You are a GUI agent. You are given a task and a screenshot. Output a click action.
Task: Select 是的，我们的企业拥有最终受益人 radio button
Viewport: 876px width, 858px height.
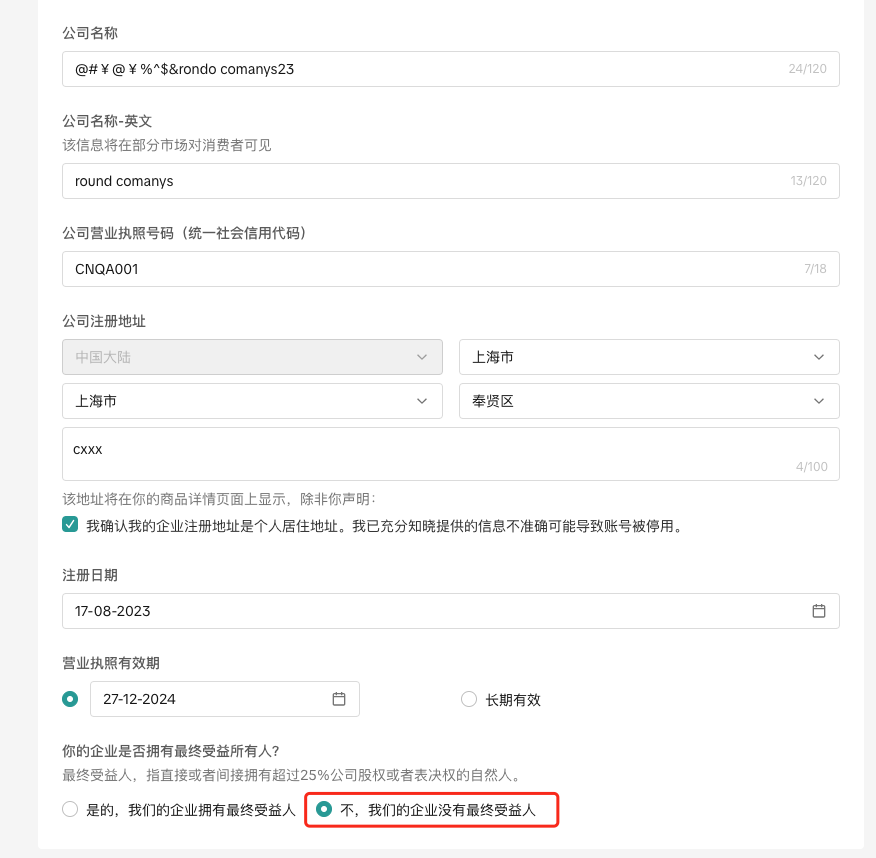coord(70,810)
